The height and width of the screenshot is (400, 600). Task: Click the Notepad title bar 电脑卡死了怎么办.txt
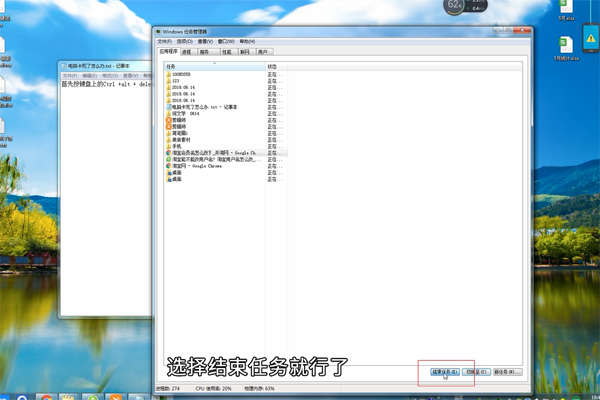coord(99,66)
